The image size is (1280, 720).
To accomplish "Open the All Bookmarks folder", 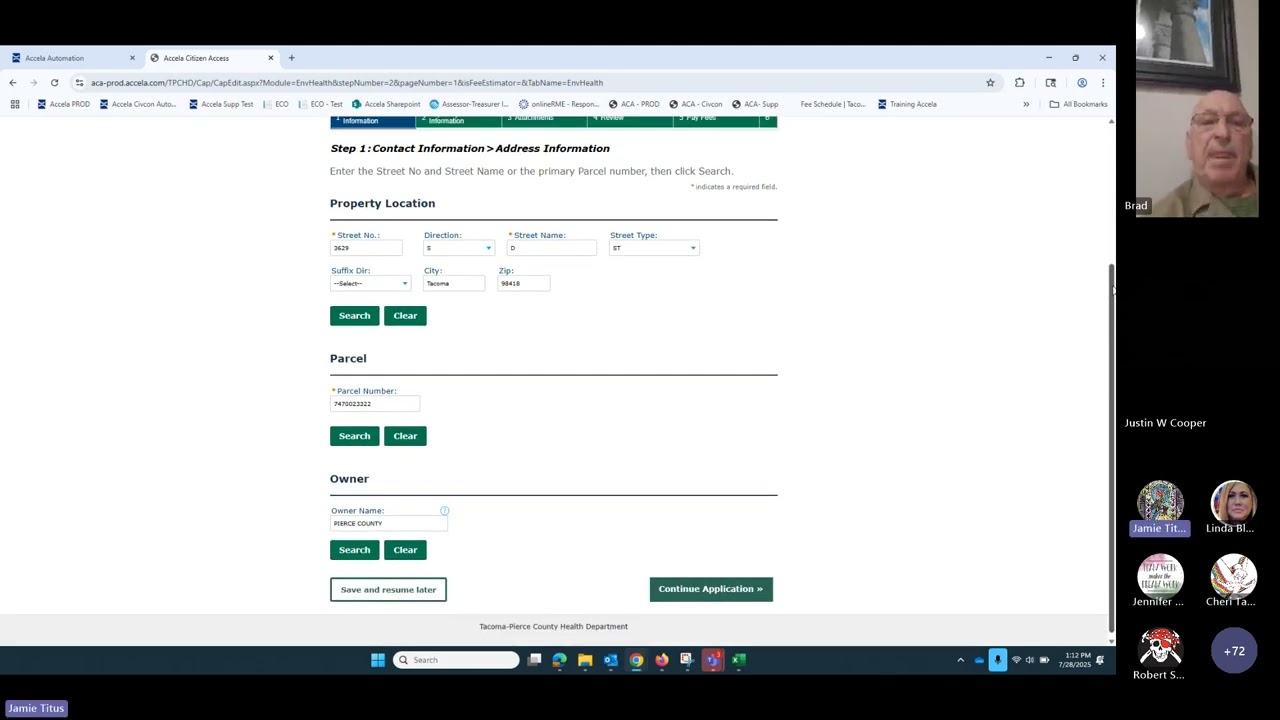I will pyautogui.click(x=1078, y=104).
